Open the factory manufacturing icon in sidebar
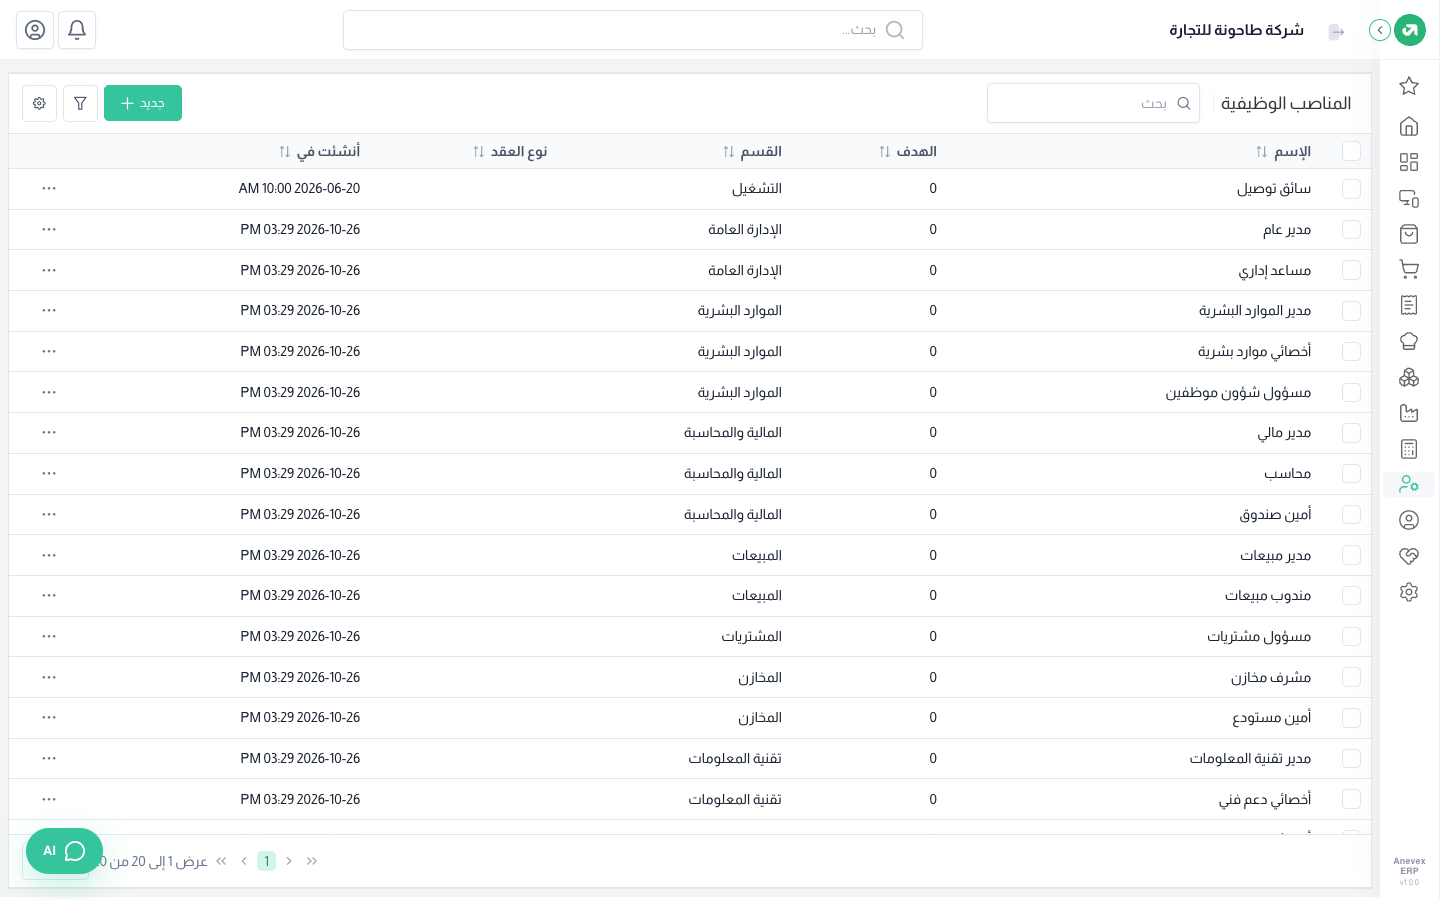 [1409, 413]
